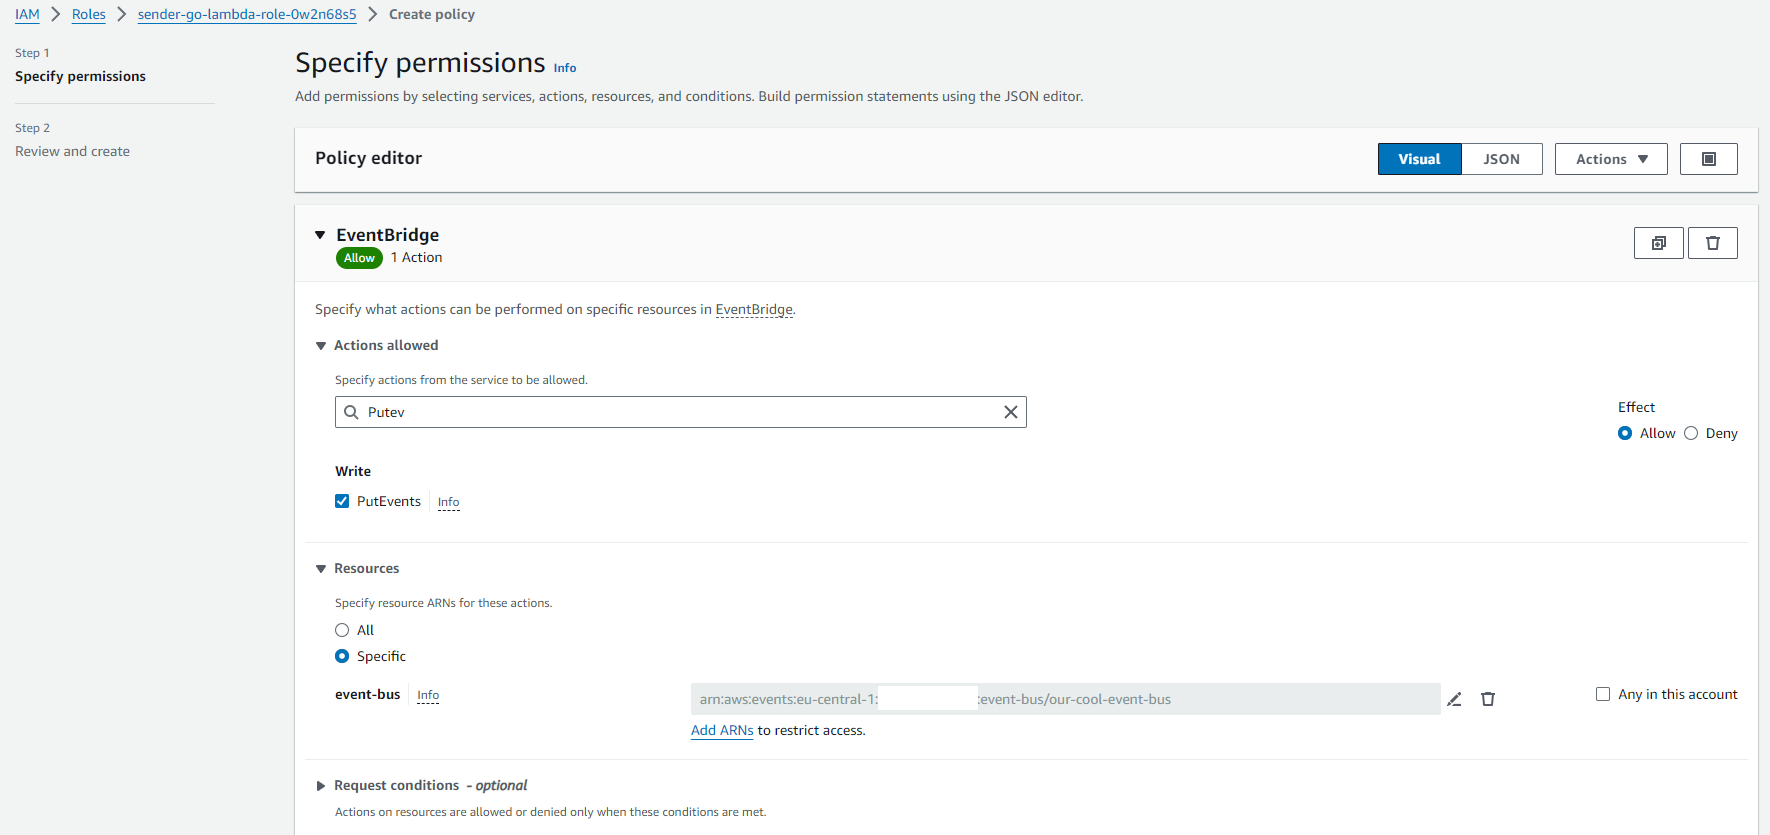Click the 'Policy editor' heading
1770x835 pixels.
(368, 158)
